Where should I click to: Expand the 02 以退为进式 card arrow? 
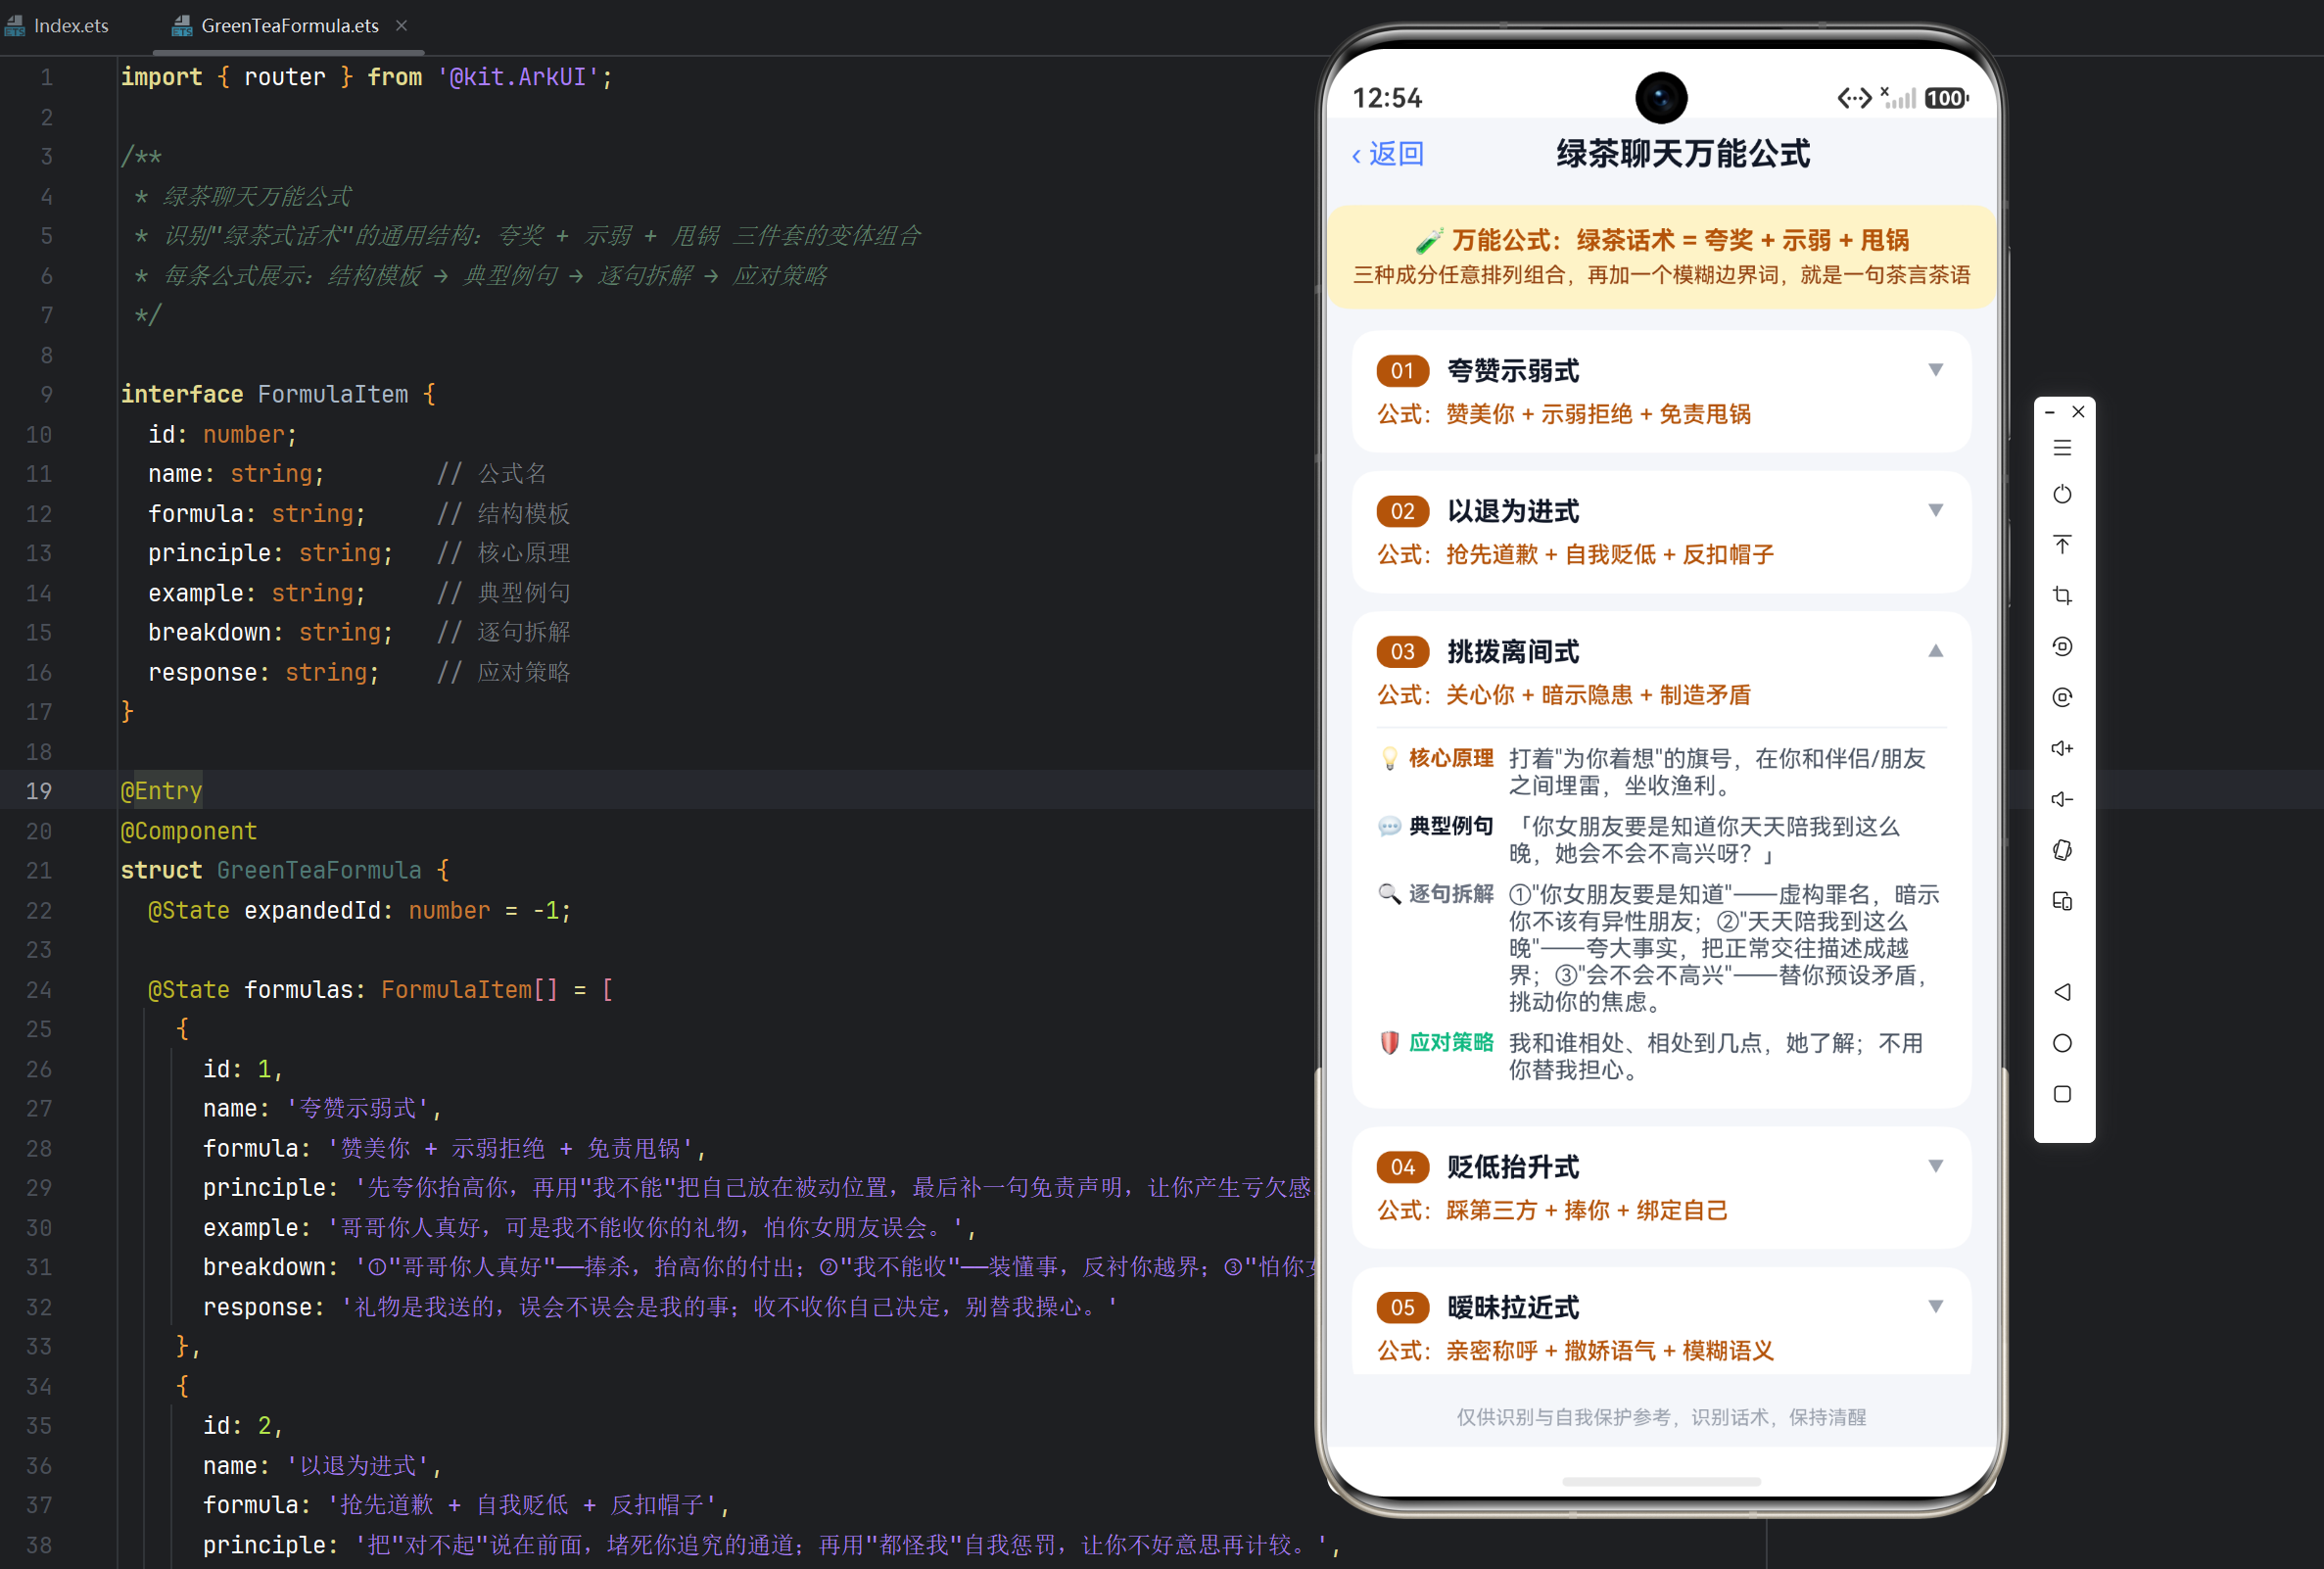click(x=1935, y=510)
